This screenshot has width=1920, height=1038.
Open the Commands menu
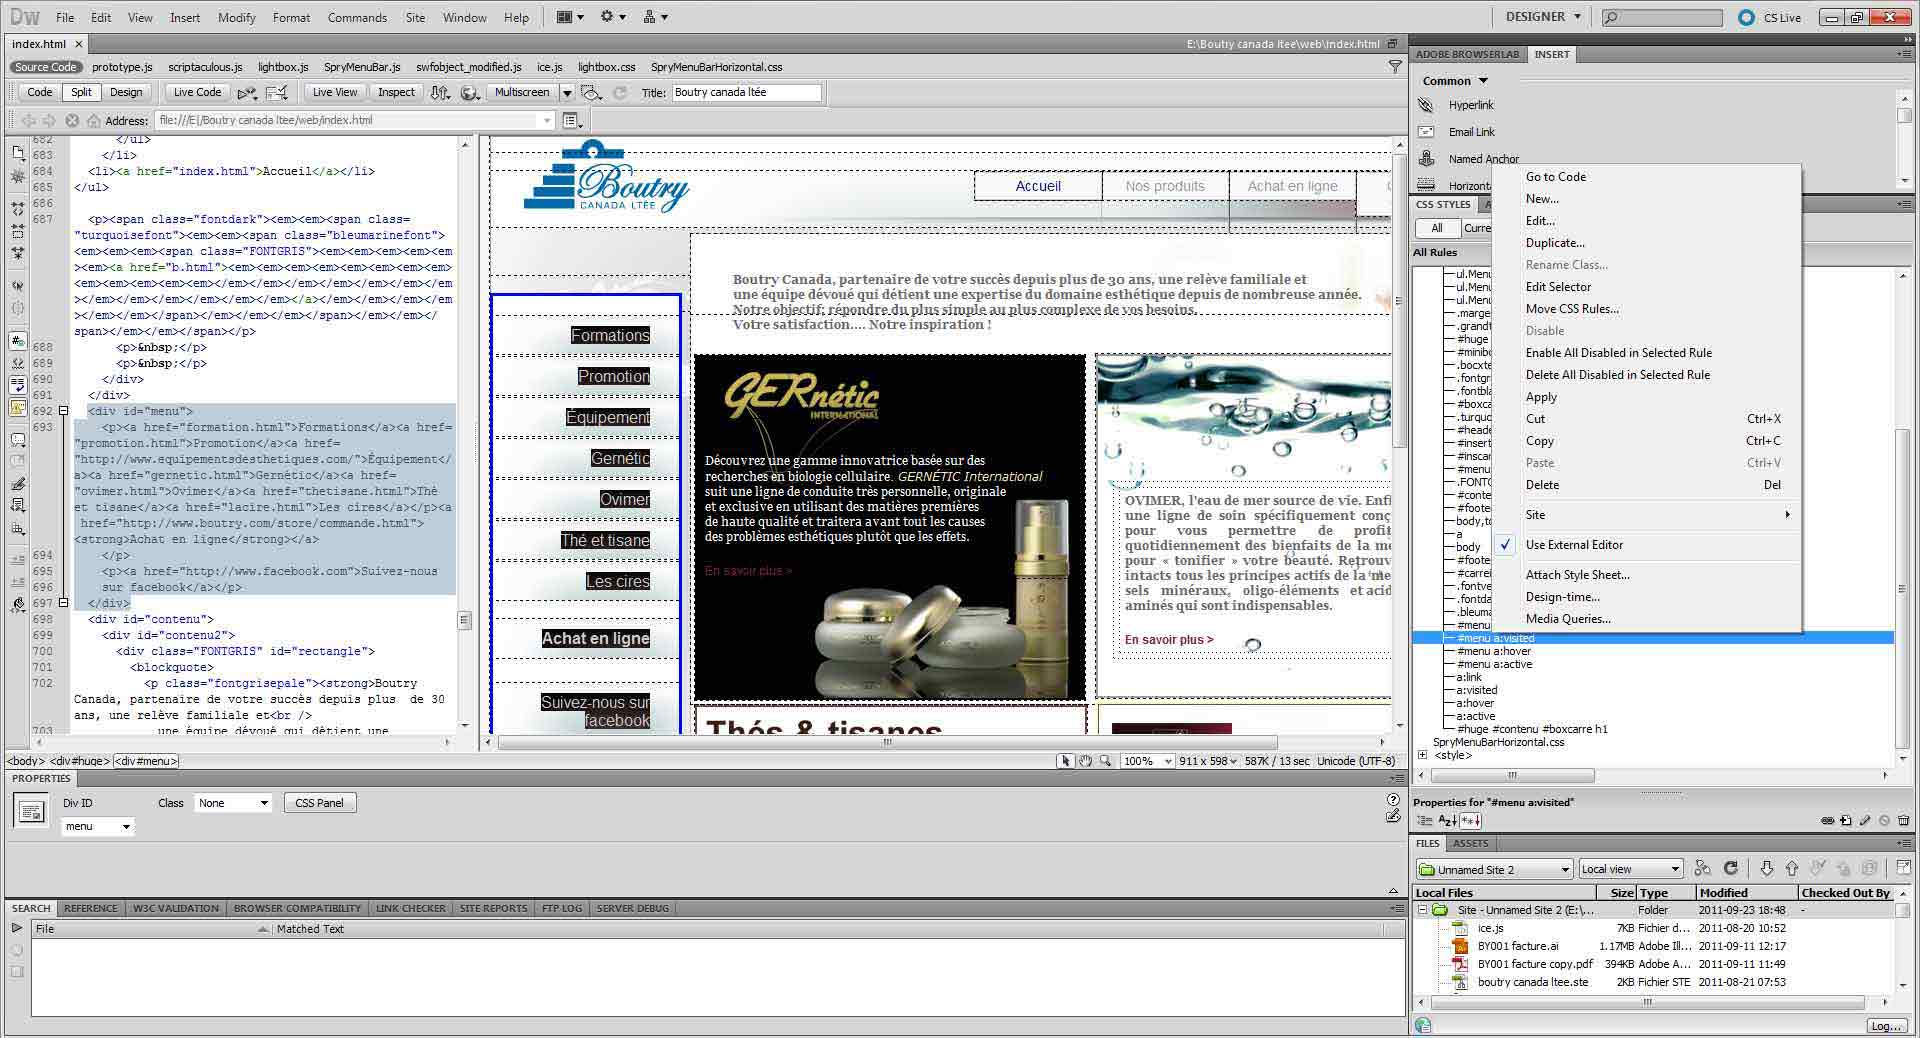(357, 17)
